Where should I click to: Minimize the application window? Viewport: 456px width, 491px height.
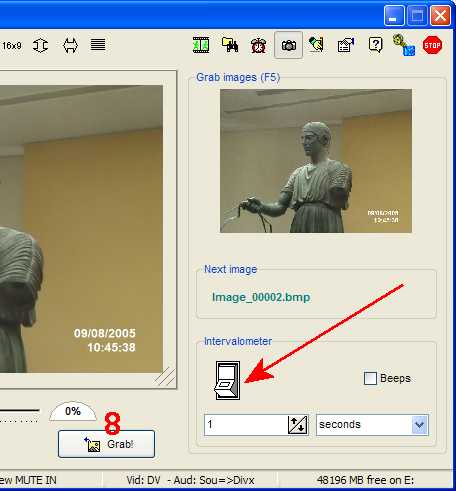394,15
